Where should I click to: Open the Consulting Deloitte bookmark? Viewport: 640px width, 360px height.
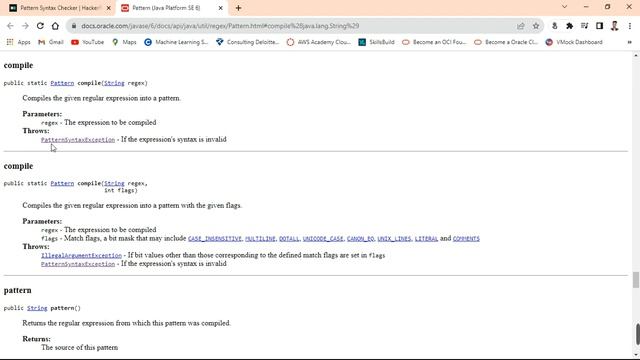[x=247, y=42]
